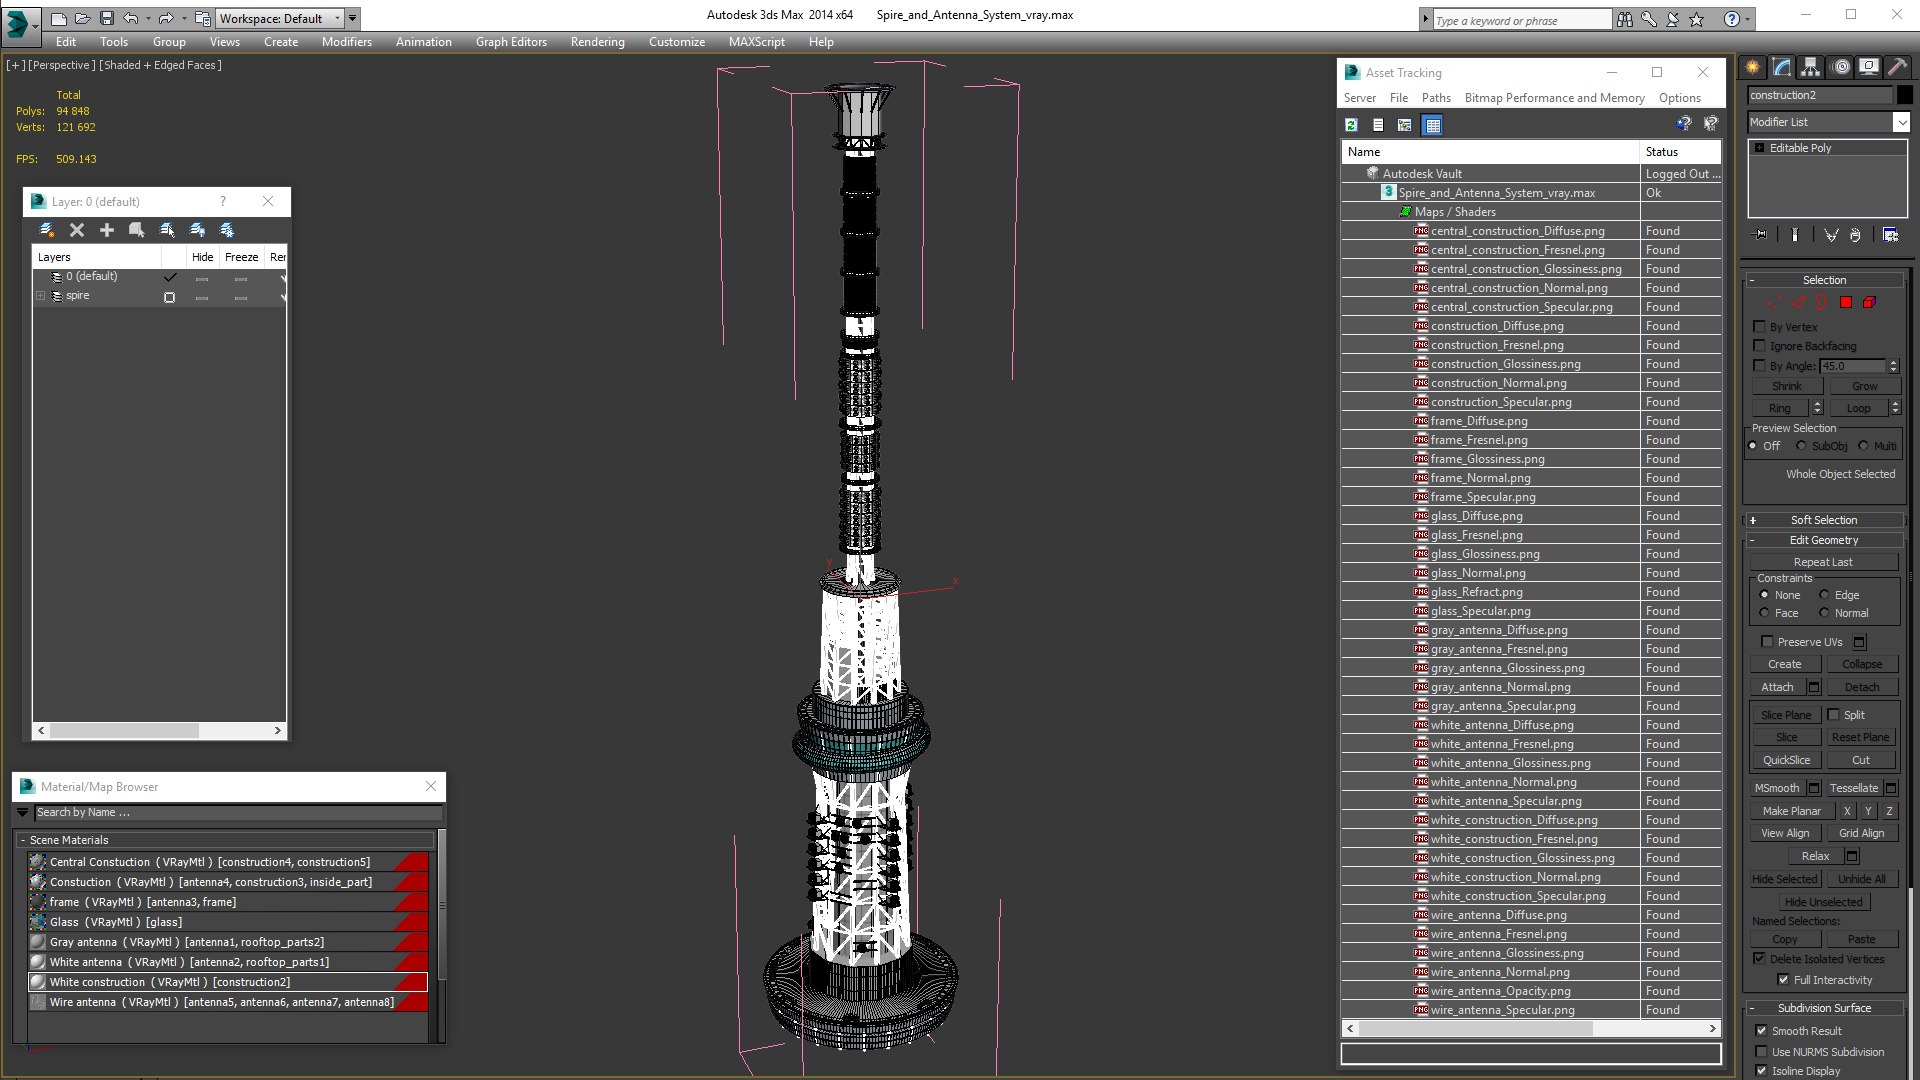Open Paths menu in Asset Tracking
Screen dimensions: 1920x1080
pos(1436,98)
